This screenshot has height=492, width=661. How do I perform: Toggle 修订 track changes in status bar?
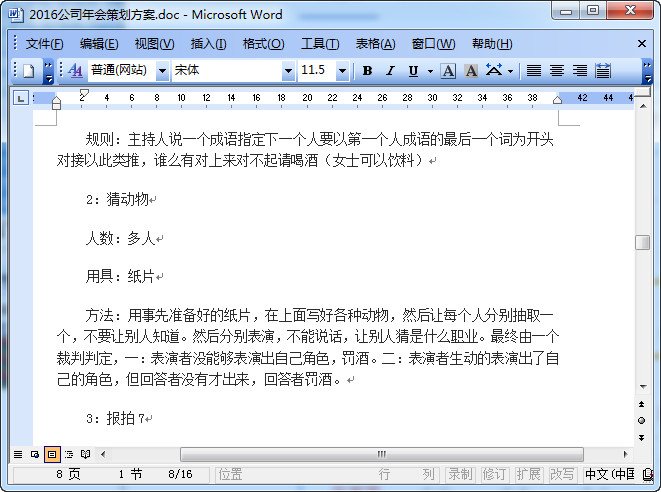point(494,474)
